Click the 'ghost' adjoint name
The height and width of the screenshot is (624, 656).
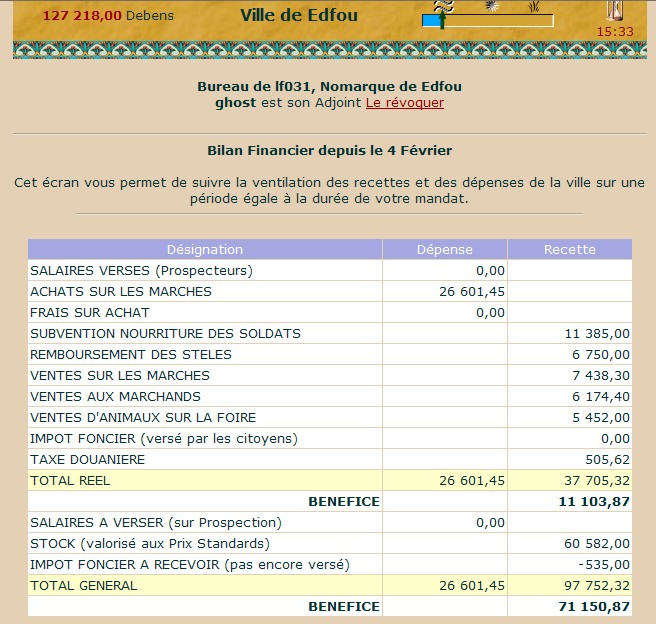236,102
